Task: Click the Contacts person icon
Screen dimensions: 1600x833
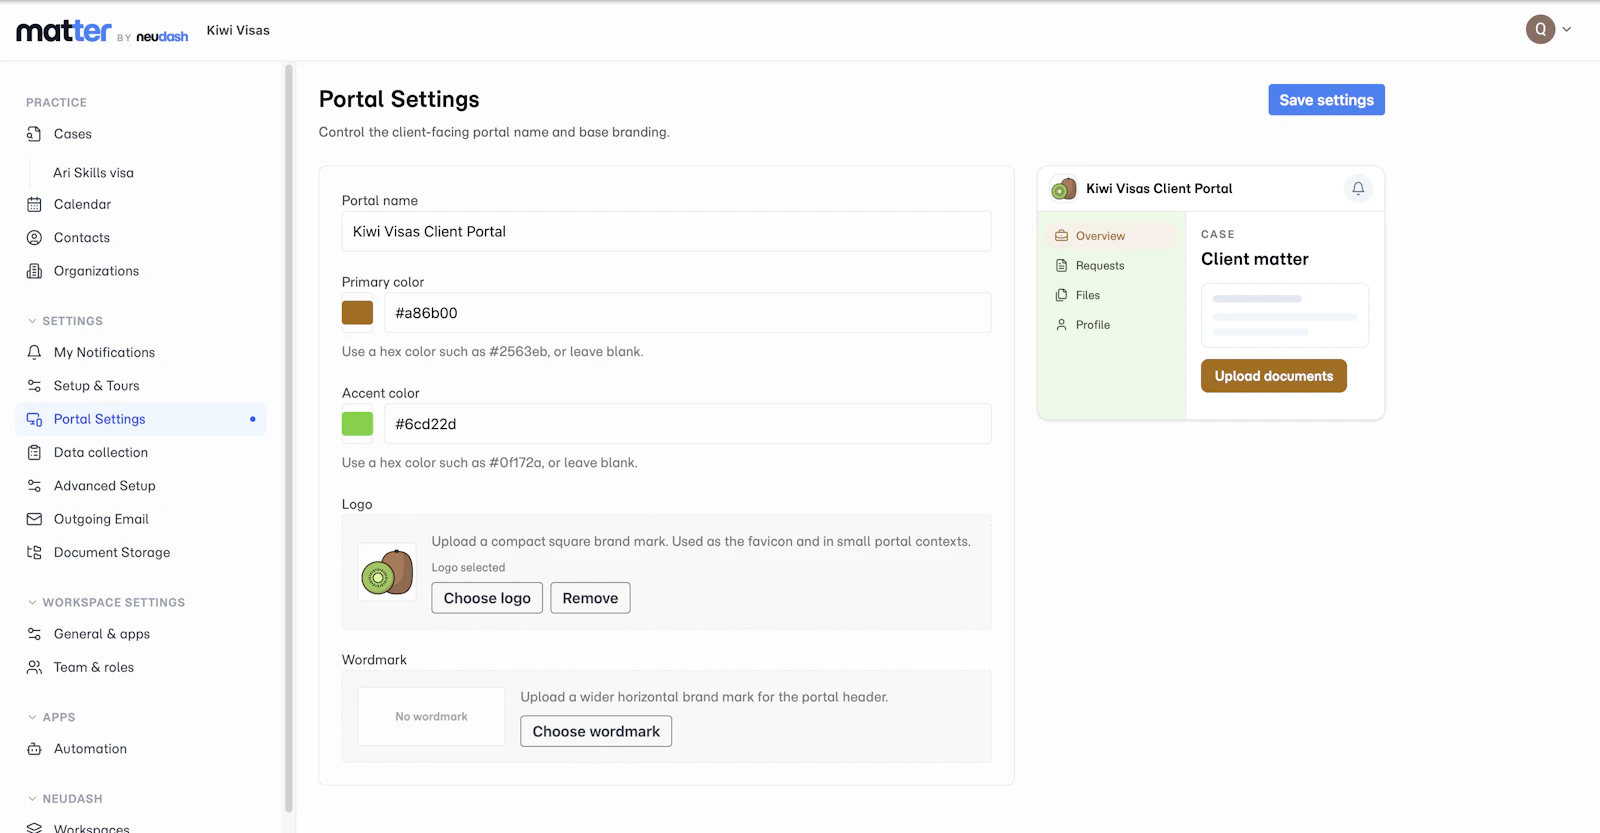Action: (34, 238)
